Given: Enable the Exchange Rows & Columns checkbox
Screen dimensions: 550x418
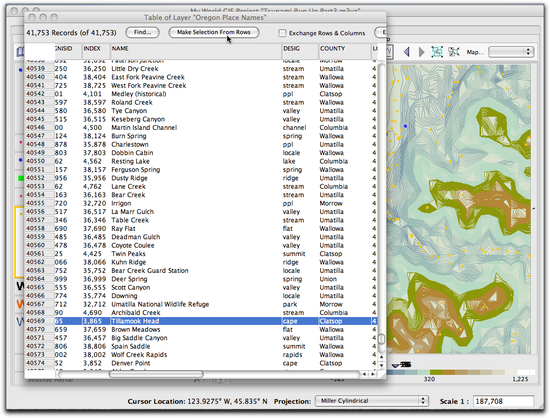Looking at the screenshot, I should click(282, 33).
